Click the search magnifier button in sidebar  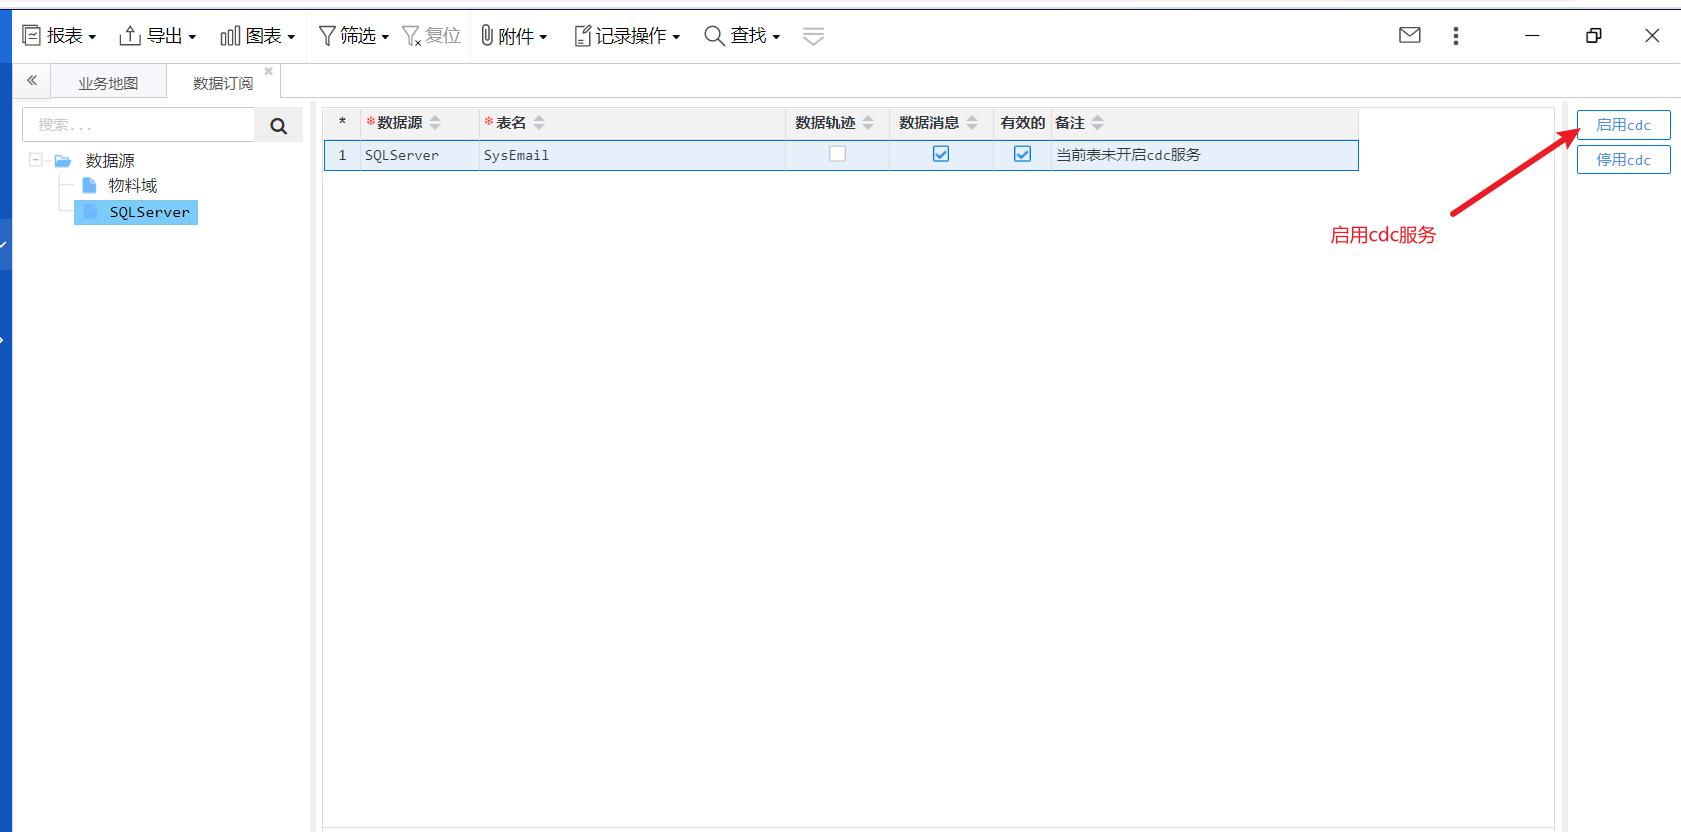278,126
